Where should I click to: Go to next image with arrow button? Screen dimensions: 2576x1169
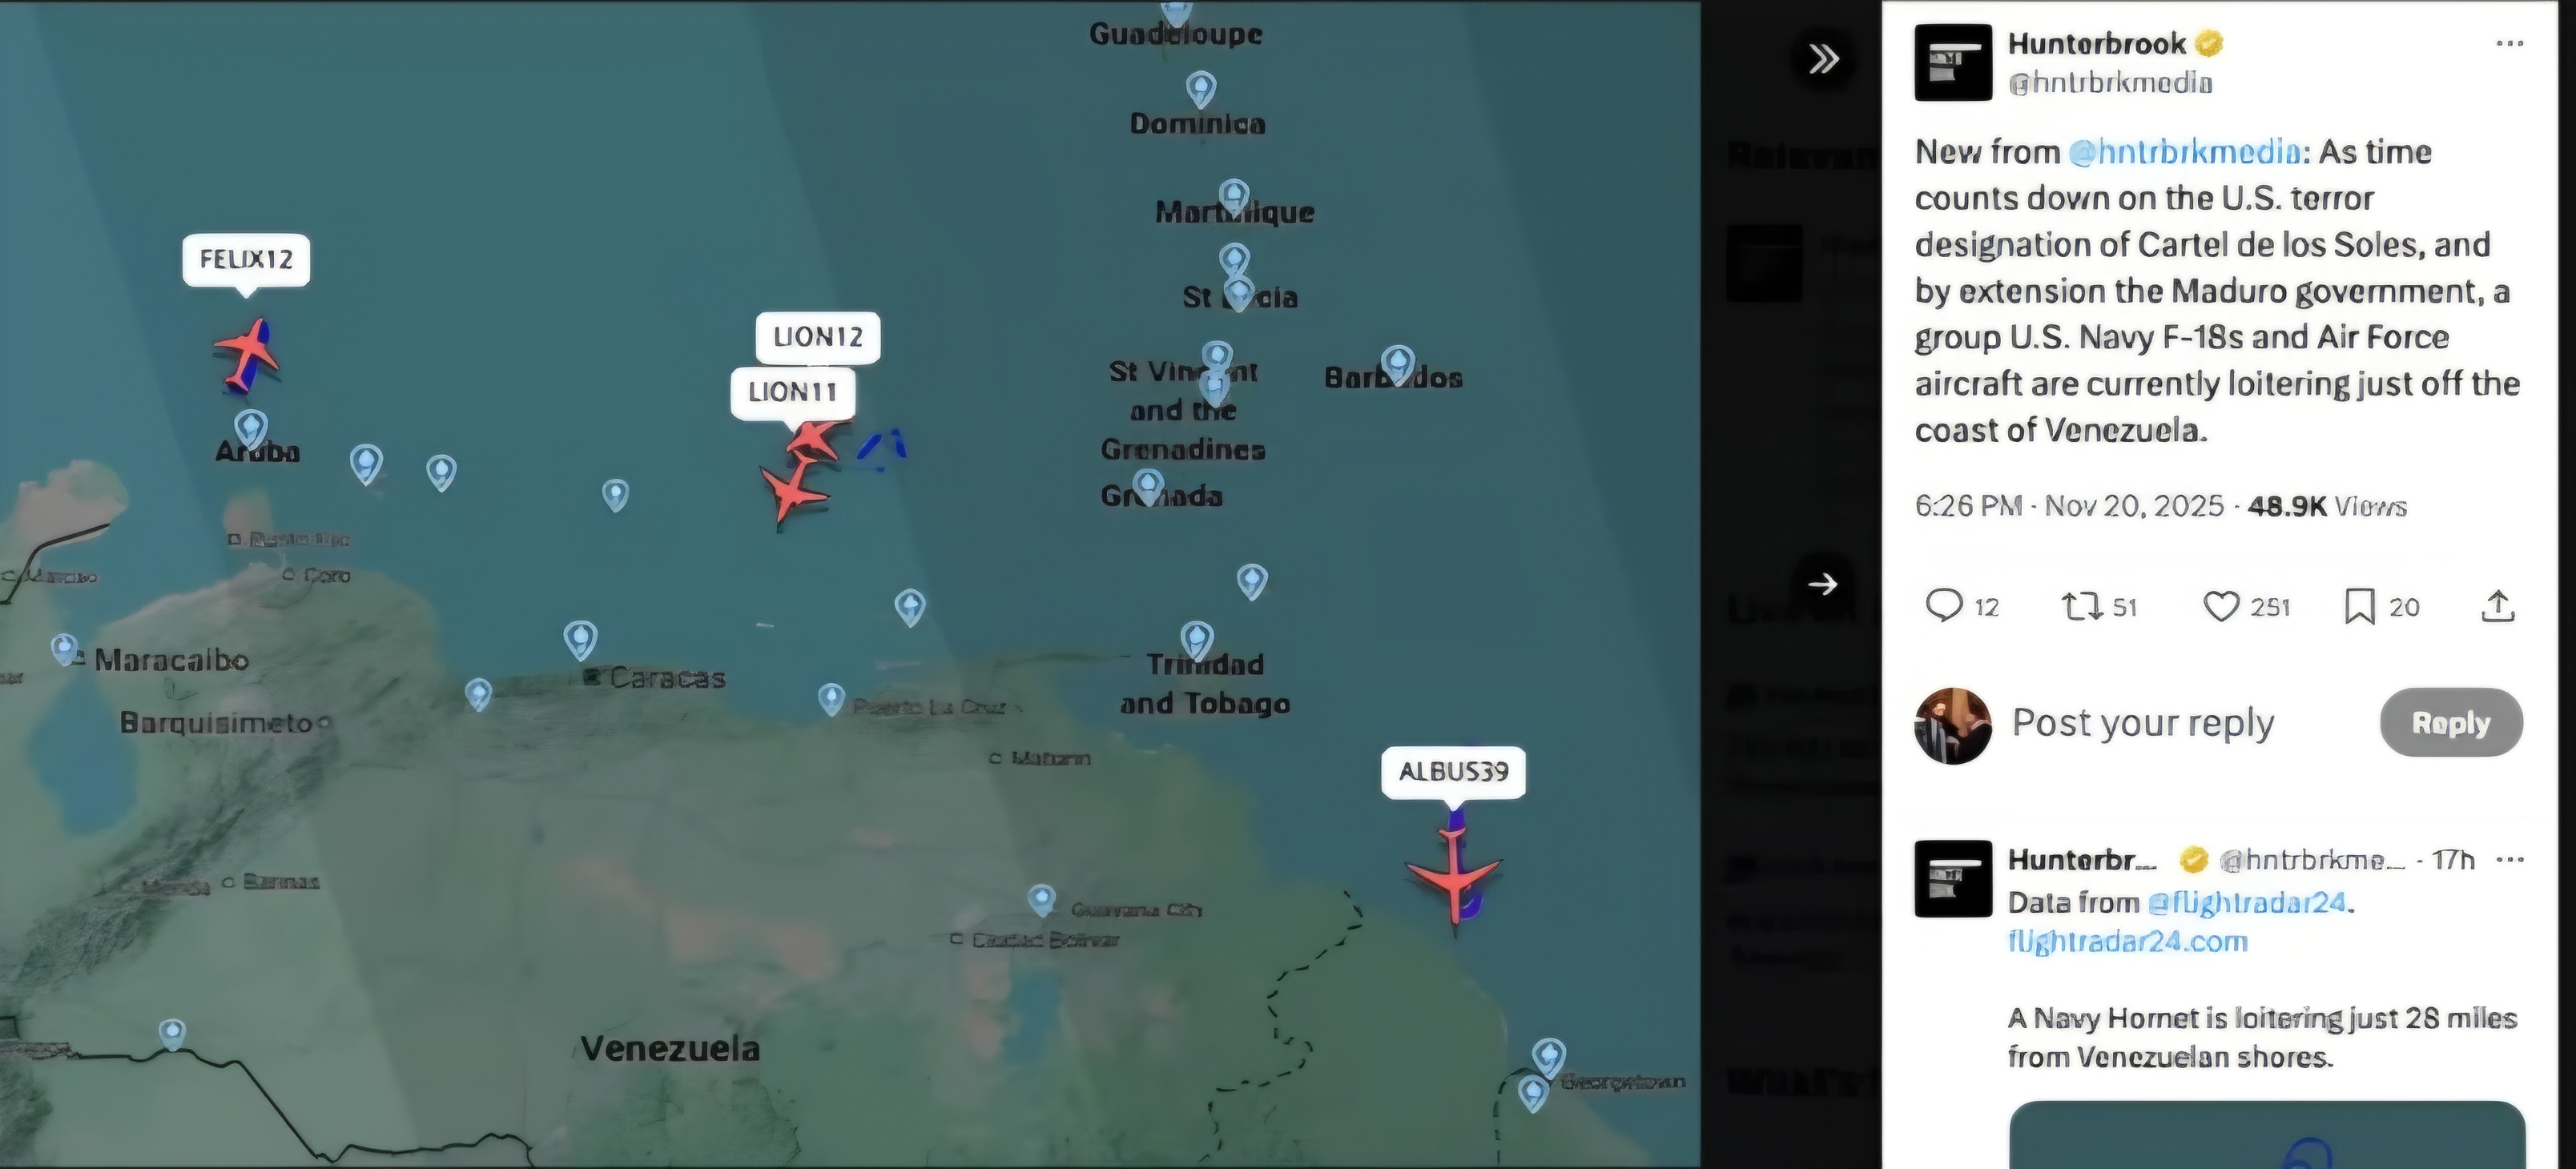tap(1823, 584)
